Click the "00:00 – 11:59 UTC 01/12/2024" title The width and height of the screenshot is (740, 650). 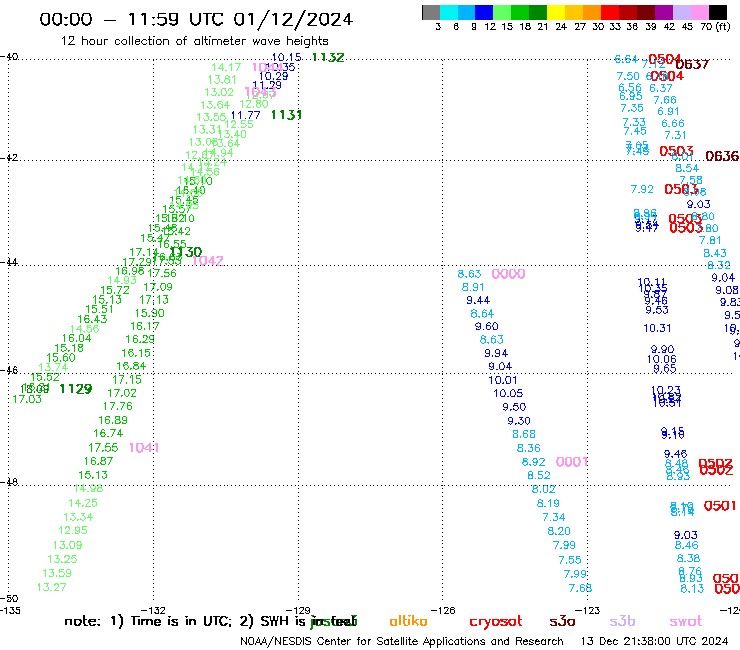pyautogui.click(x=196, y=19)
